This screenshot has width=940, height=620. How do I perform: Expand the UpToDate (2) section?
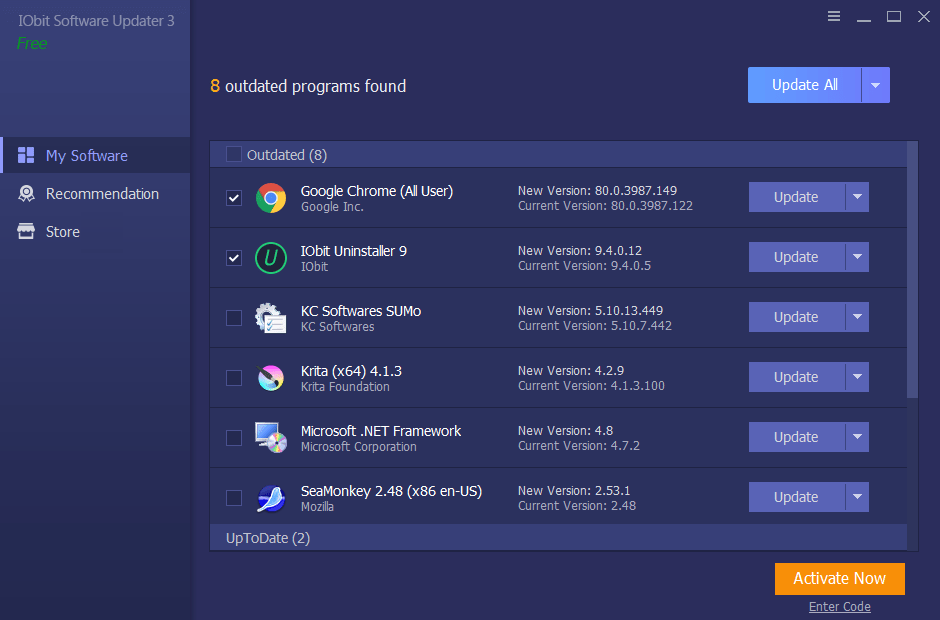558,538
